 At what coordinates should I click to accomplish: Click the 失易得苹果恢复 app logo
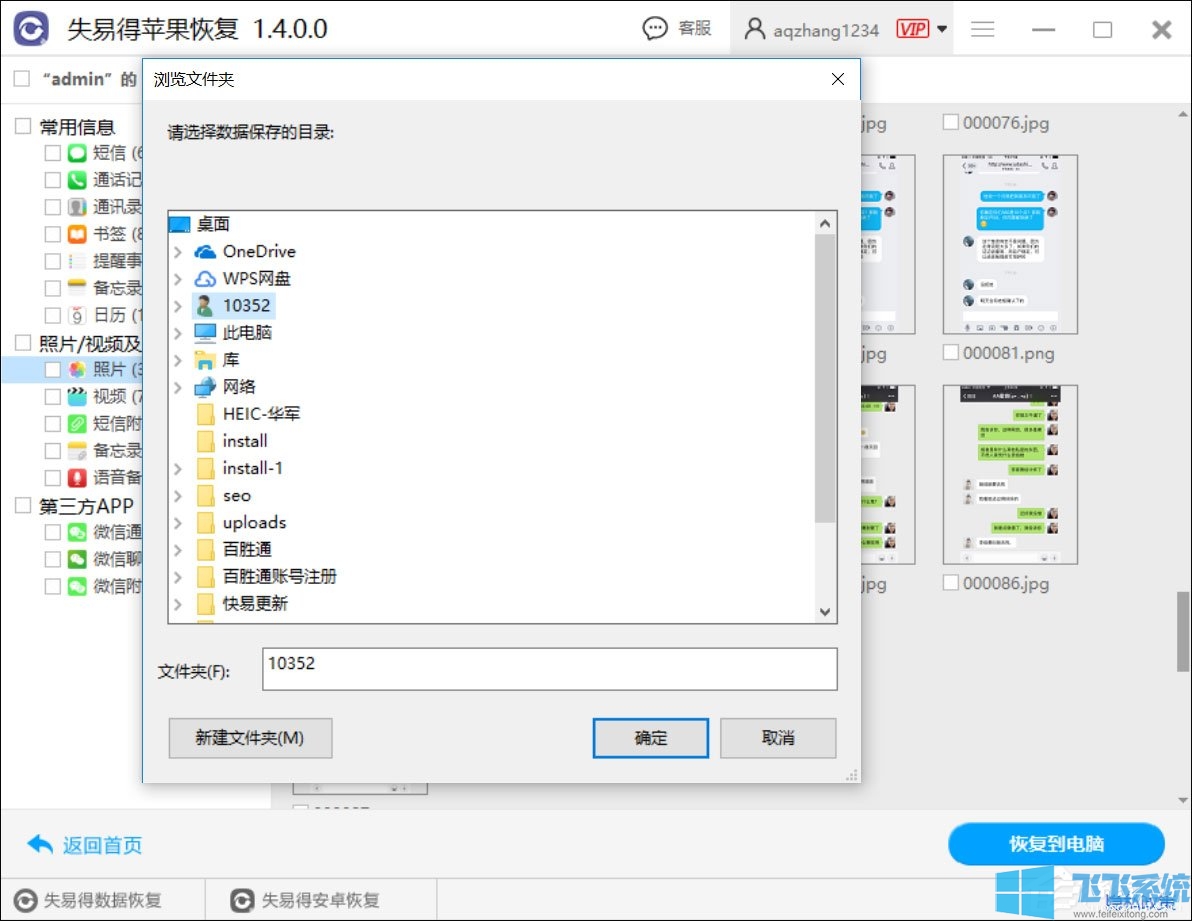coord(29,28)
